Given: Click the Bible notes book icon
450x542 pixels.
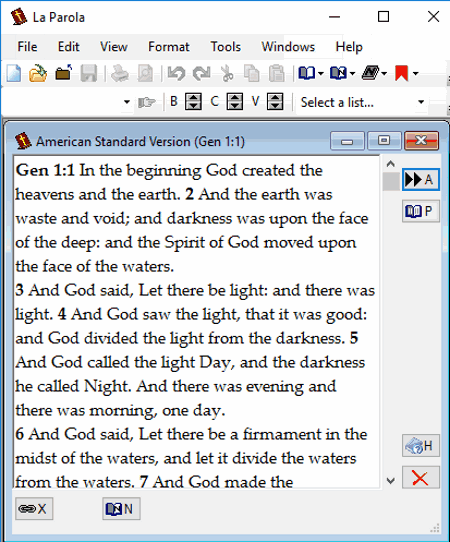Looking at the screenshot, I should (x=338, y=73).
